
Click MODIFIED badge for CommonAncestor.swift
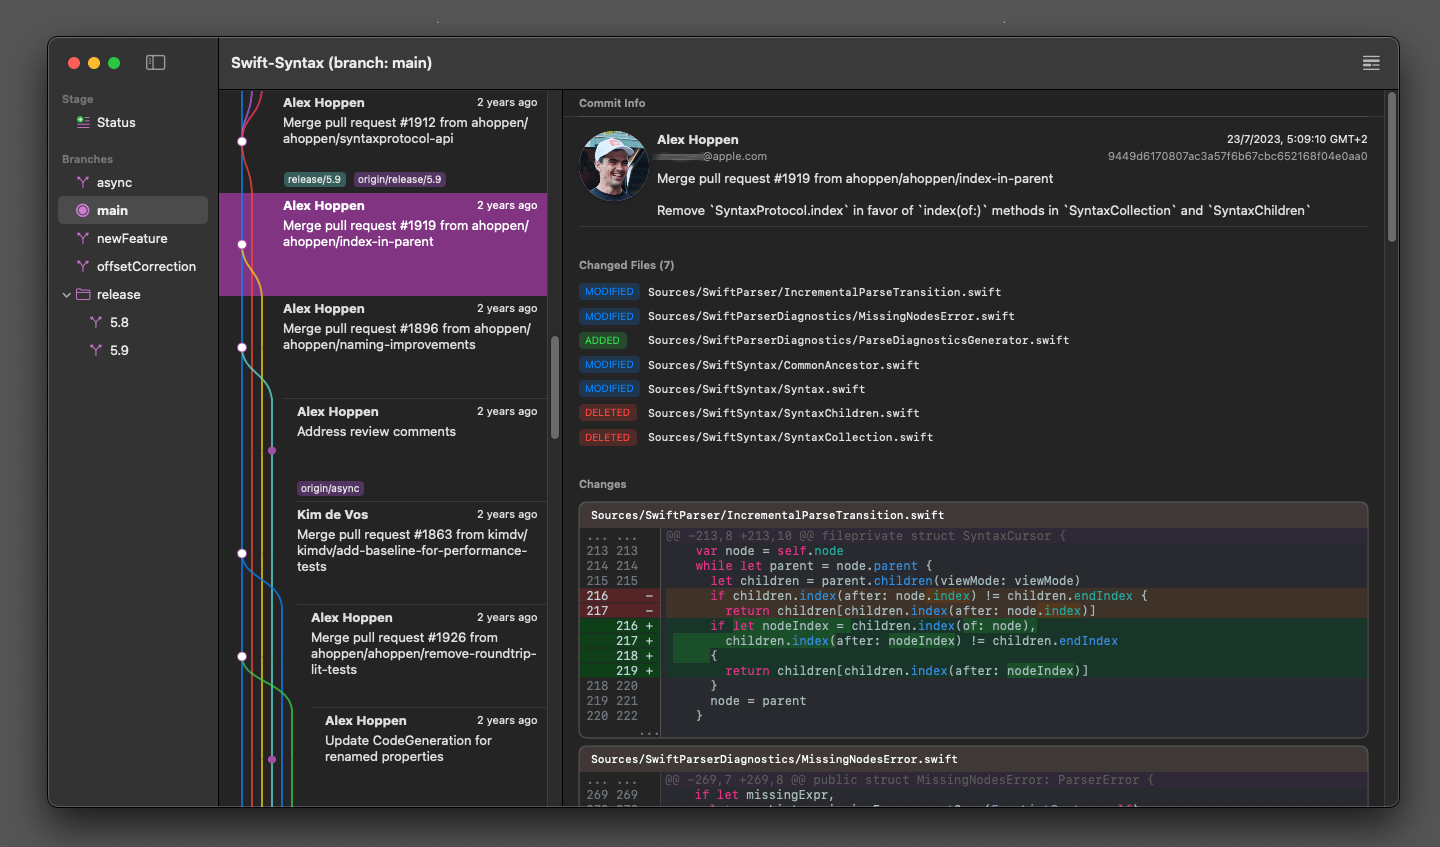point(609,365)
